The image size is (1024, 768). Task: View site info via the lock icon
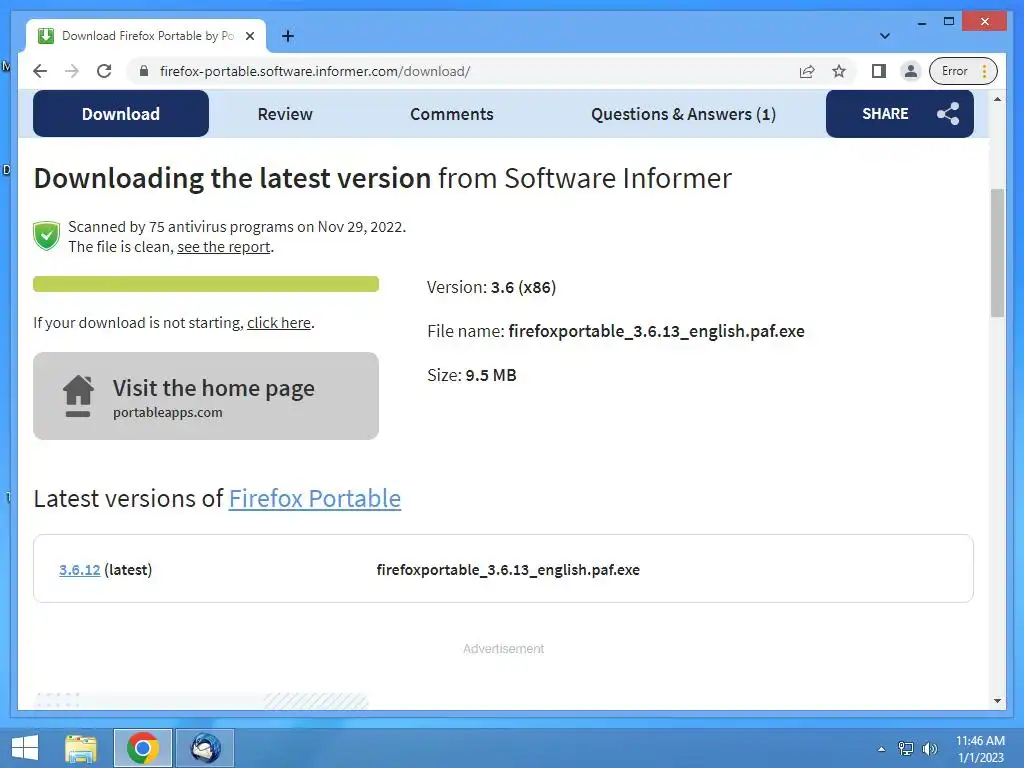(x=144, y=71)
